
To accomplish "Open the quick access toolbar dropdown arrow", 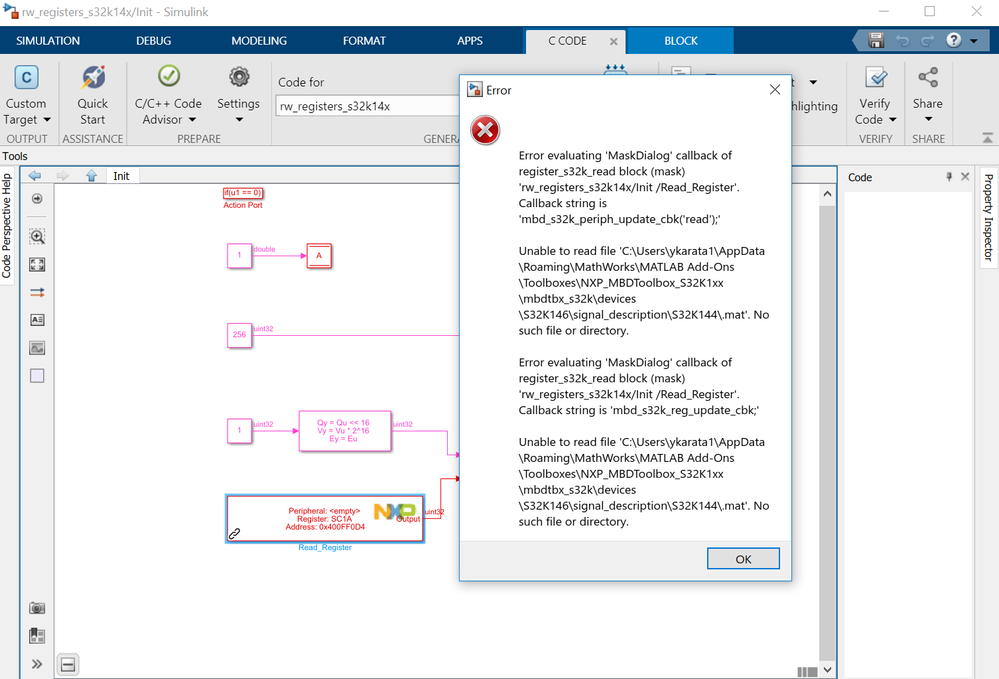I will pyautogui.click(x=974, y=41).
